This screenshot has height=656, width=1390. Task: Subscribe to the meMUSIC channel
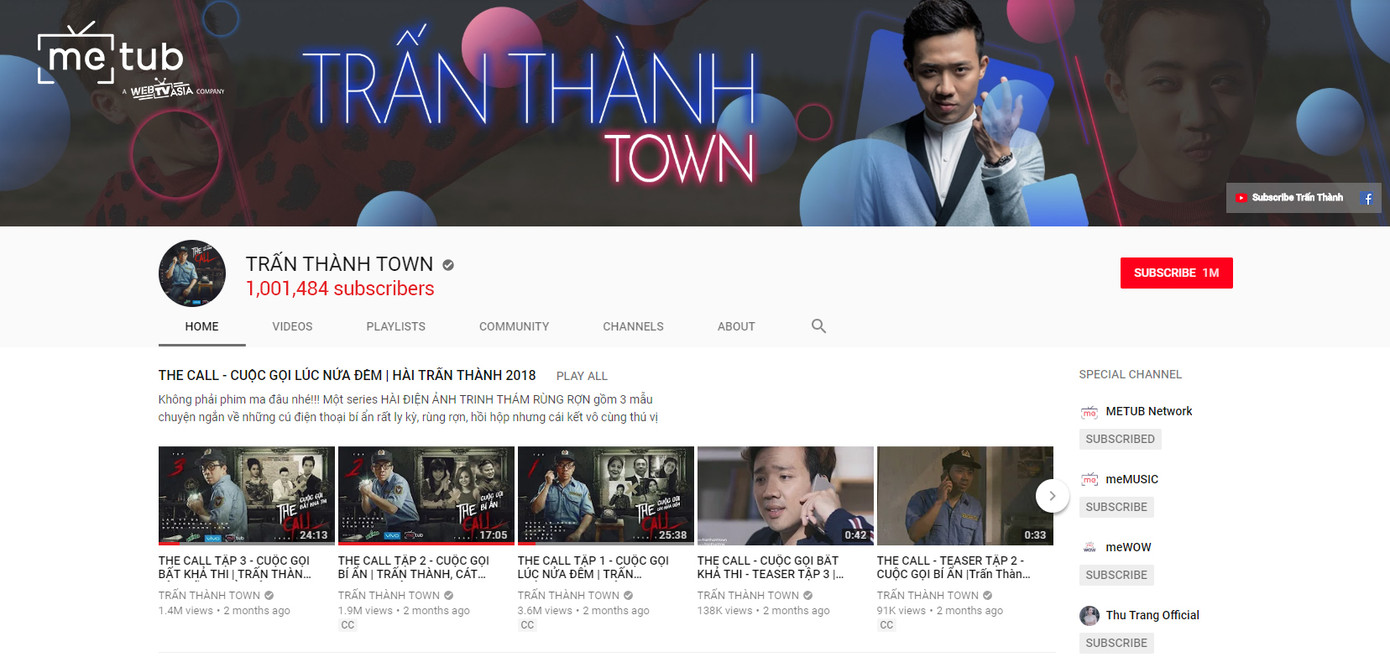[x=1116, y=507]
